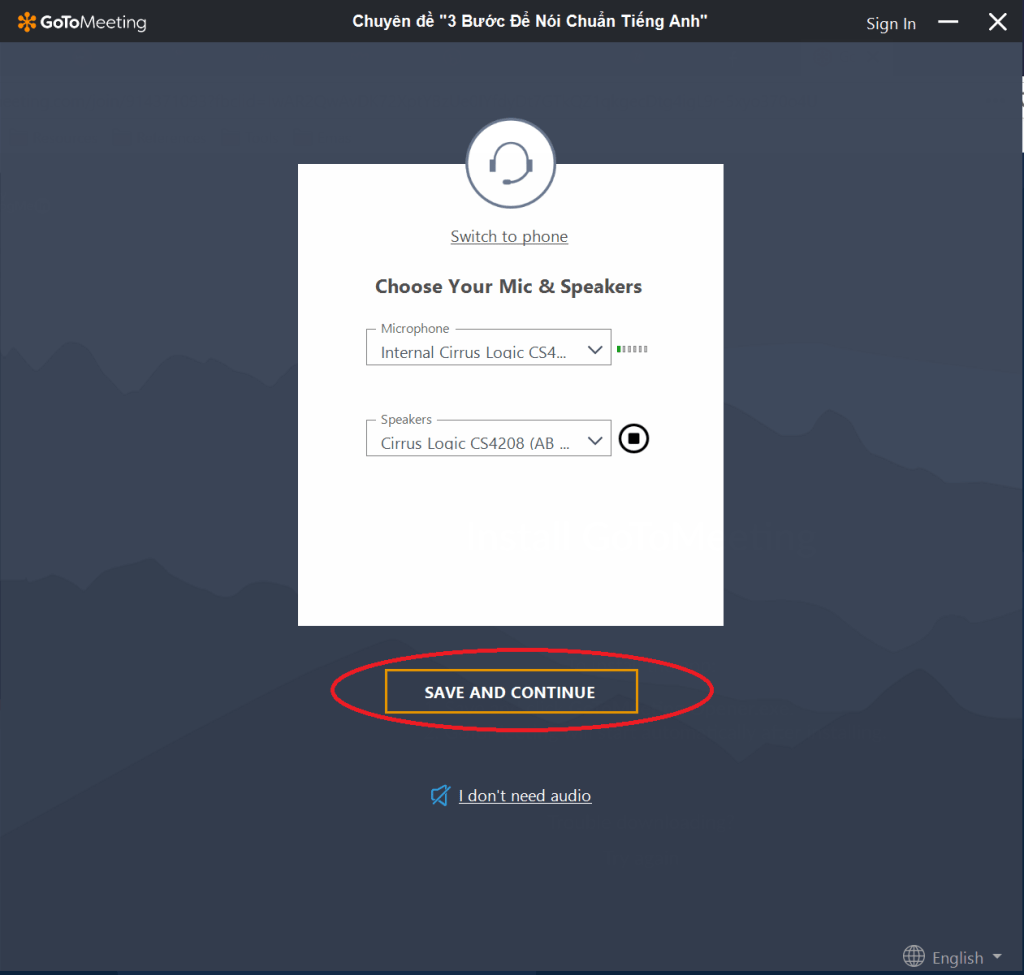Screen dimensions: 1024x975
Task: Click the globe language icon
Action: [x=913, y=956]
